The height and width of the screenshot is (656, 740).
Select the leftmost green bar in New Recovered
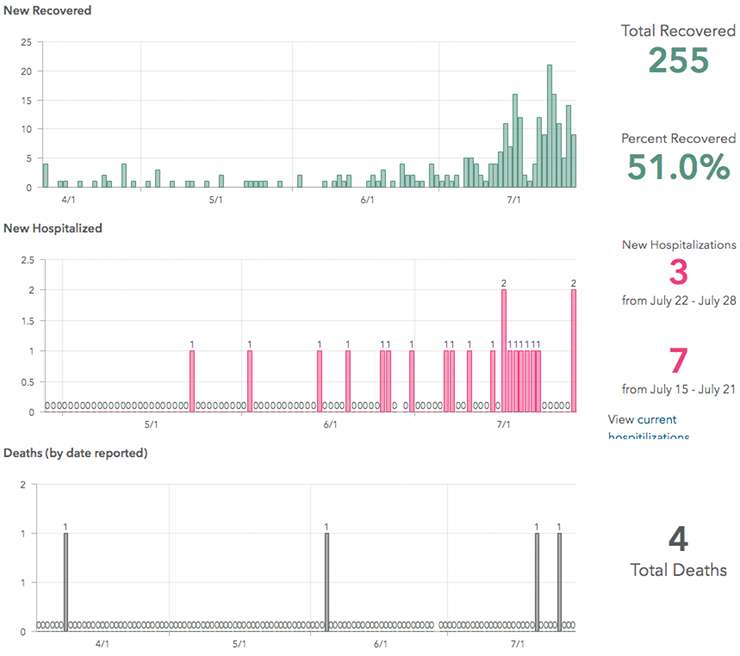pos(45,176)
